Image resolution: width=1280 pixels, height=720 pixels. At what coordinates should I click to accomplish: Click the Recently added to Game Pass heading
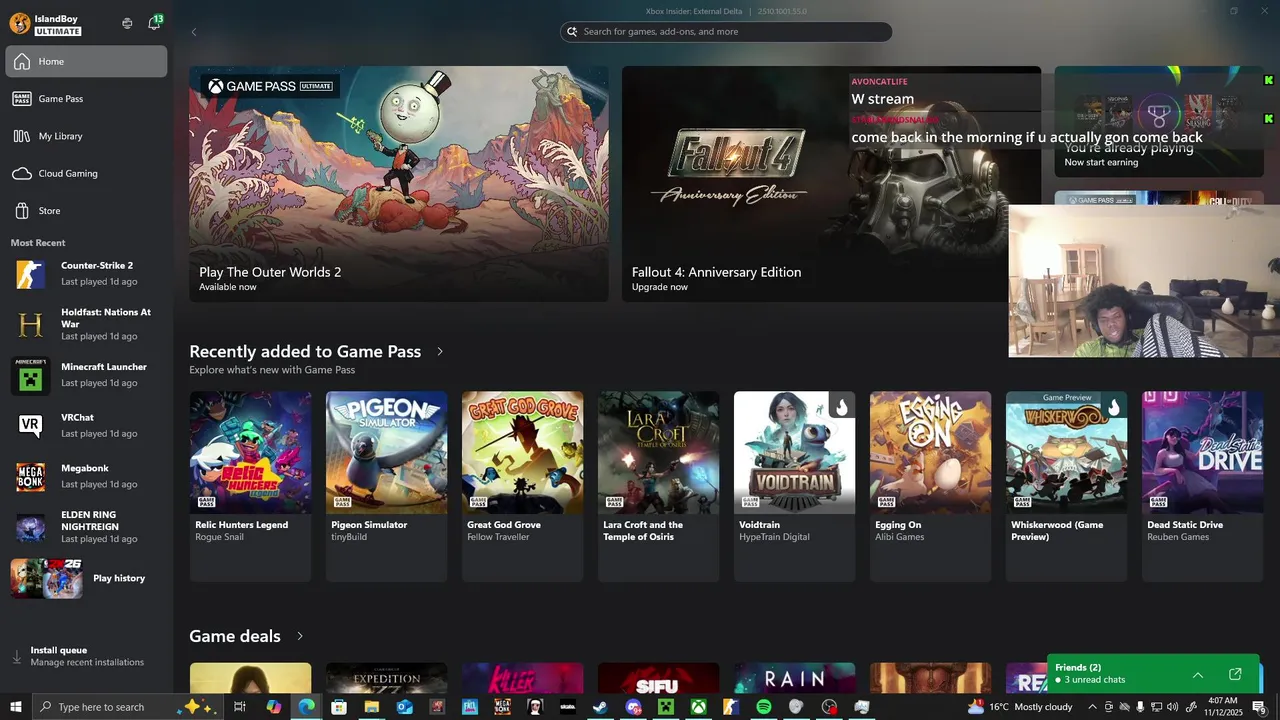pyautogui.click(x=305, y=352)
